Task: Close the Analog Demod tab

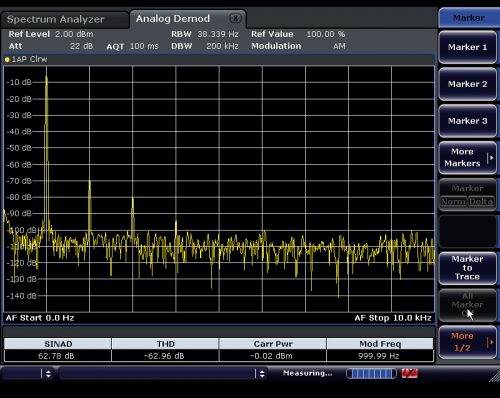Action: 235,18
